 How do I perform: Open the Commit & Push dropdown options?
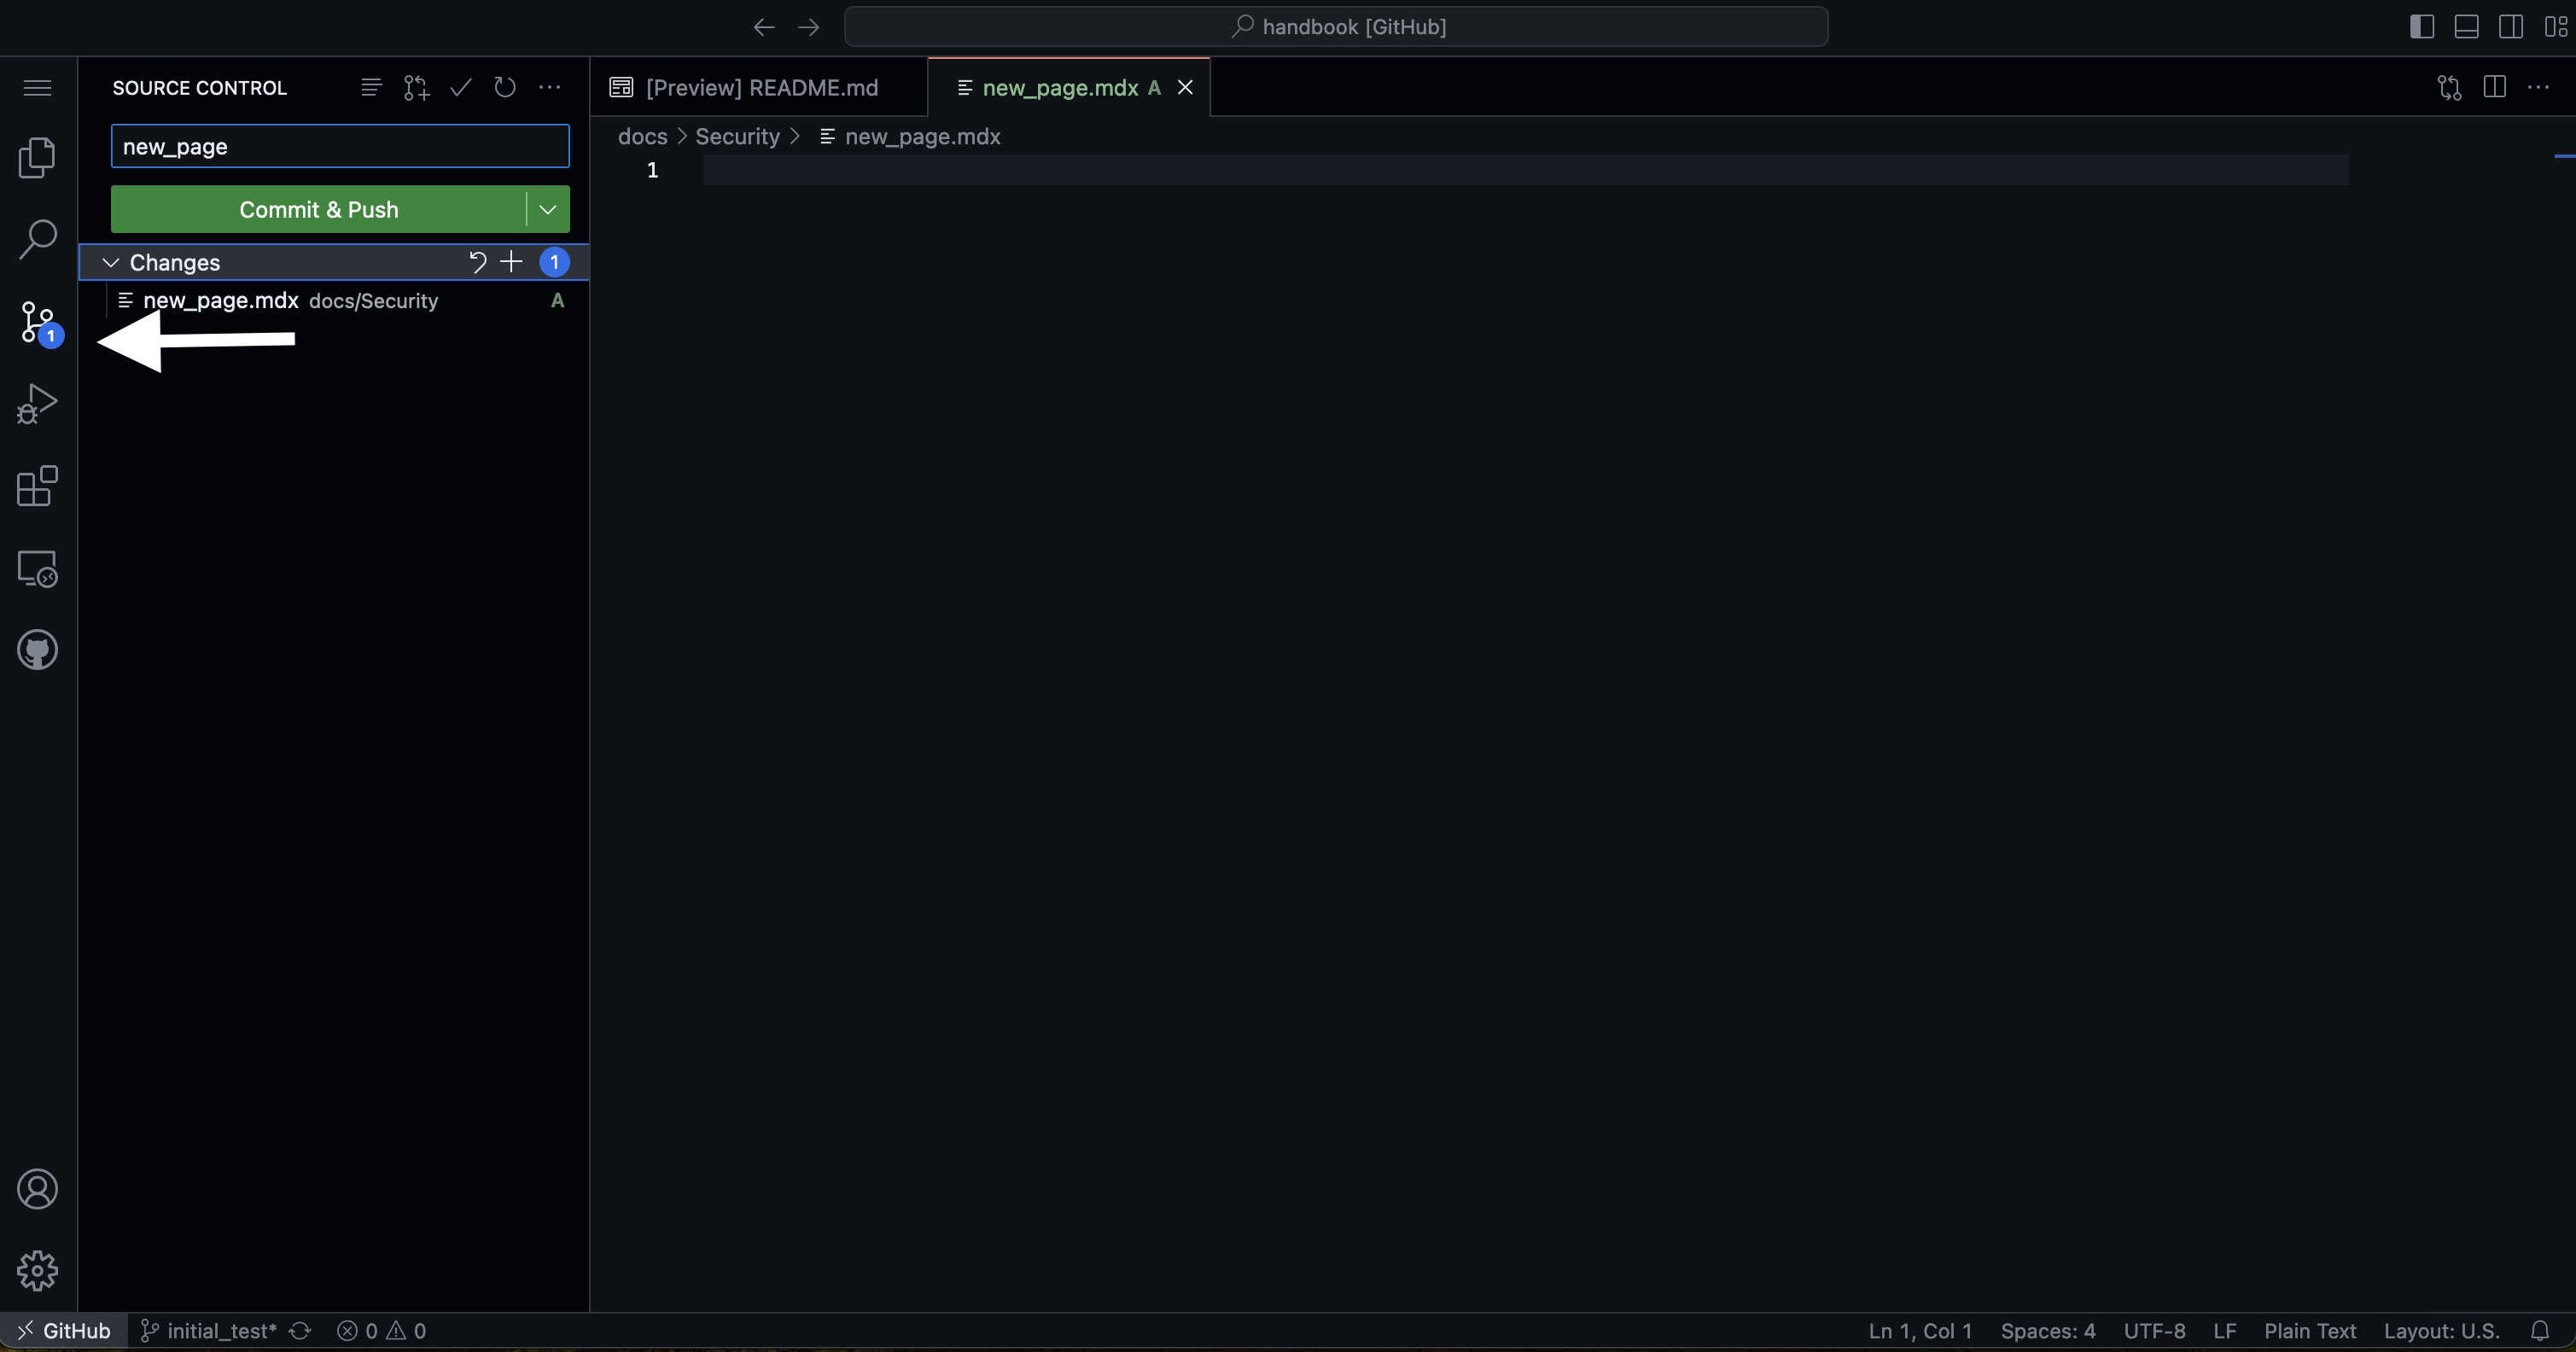point(546,209)
